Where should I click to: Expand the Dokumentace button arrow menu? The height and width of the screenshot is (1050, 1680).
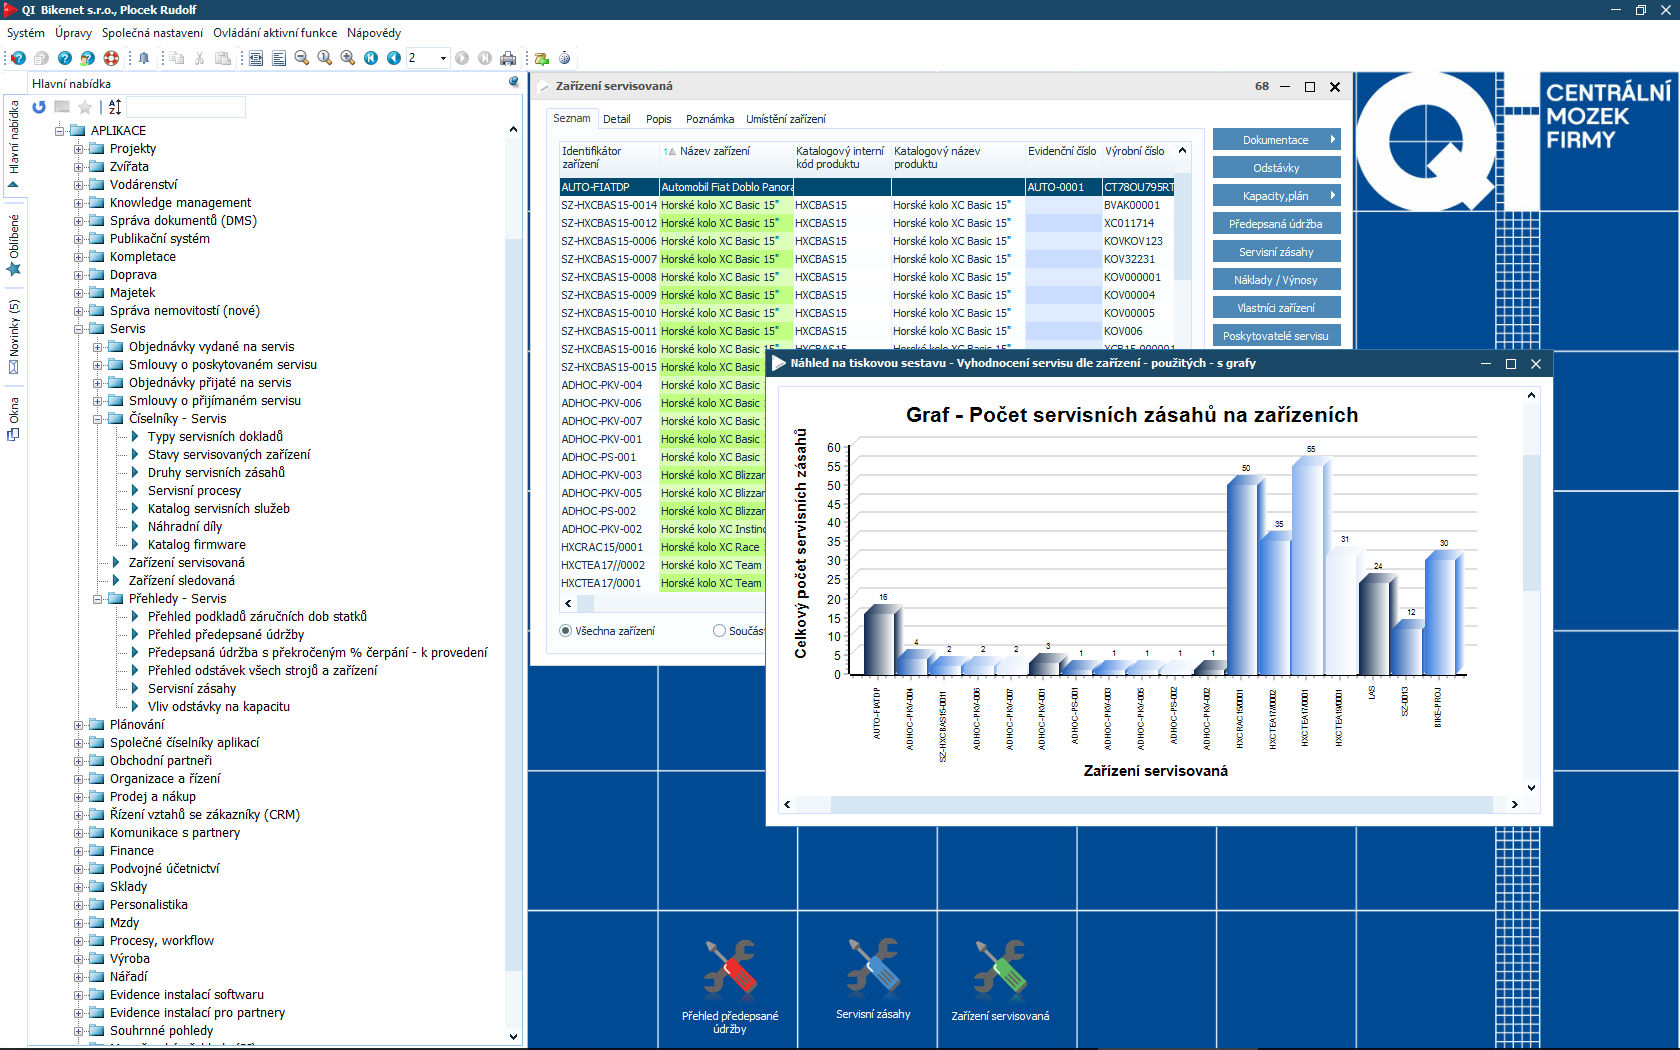[1332, 140]
